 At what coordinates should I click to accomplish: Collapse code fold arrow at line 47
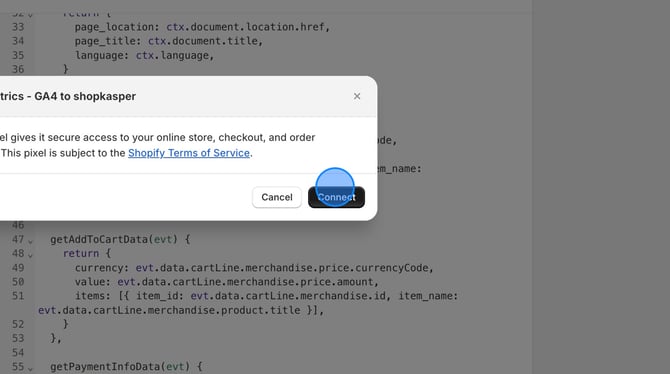coord(30,241)
